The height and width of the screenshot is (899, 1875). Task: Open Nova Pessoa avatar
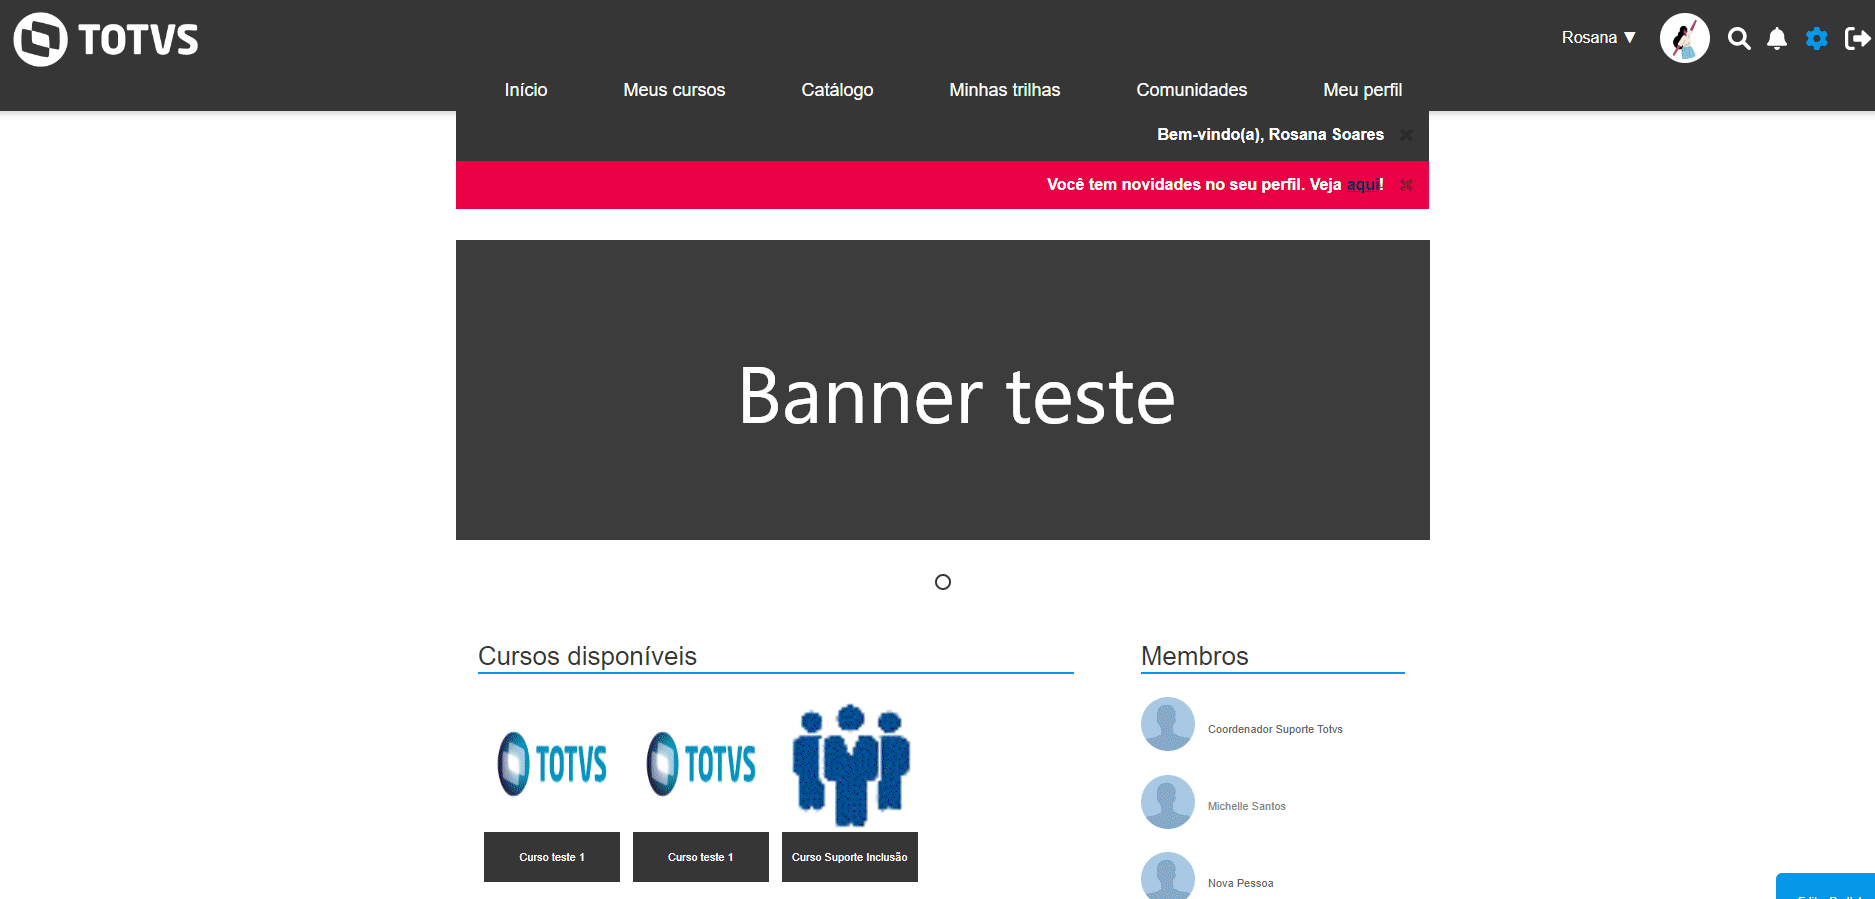click(1168, 876)
